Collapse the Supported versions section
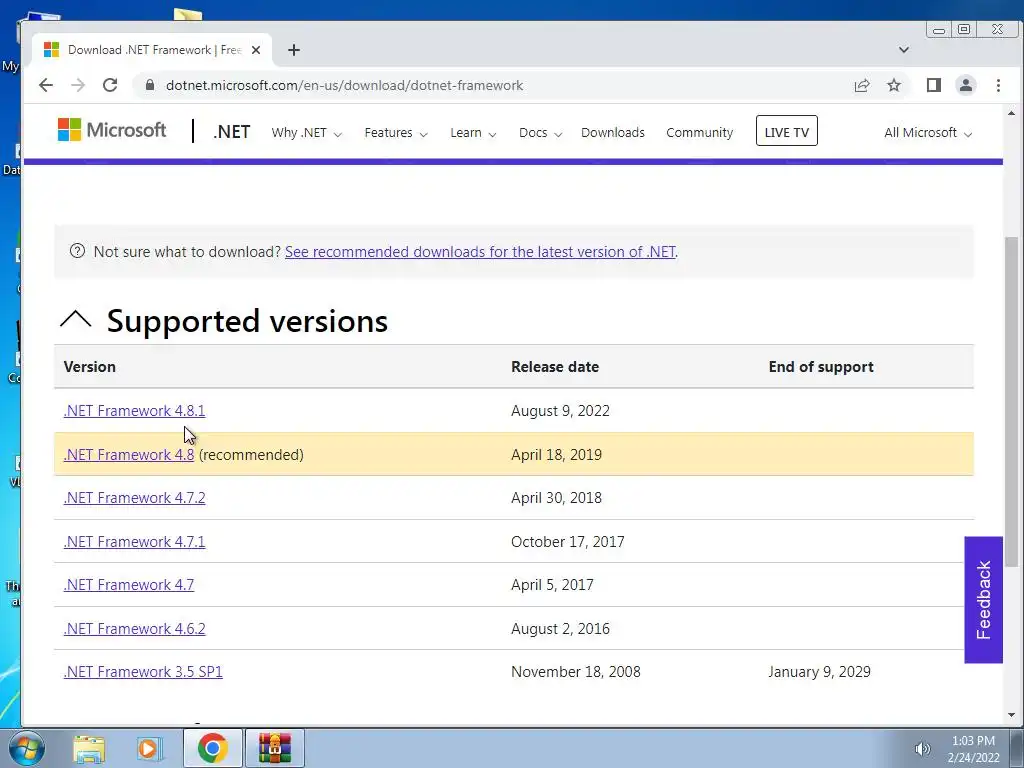 (x=76, y=320)
